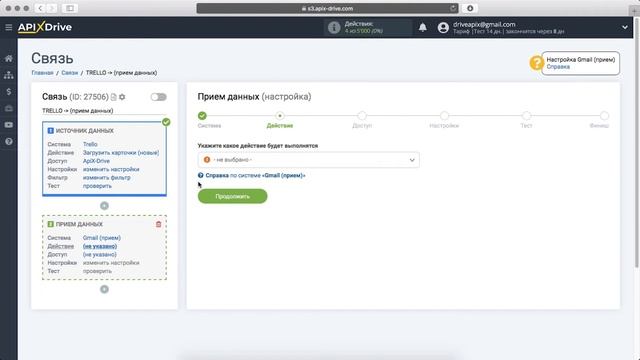
Task: Open the notifications bell
Action: tap(422, 27)
